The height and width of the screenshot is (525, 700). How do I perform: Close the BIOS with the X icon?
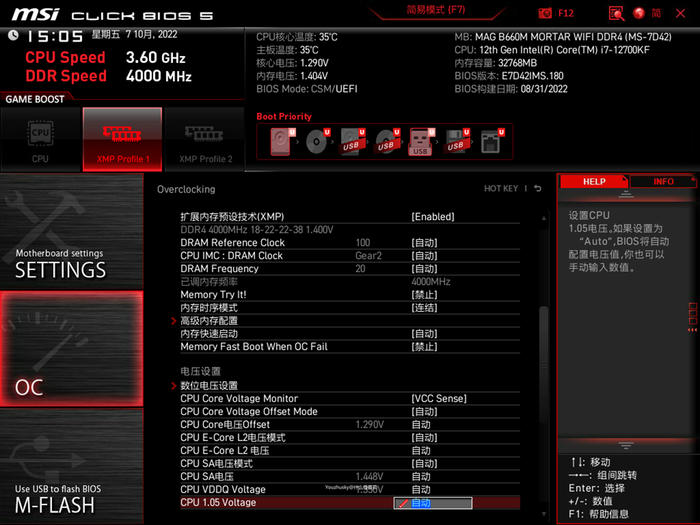pos(680,13)
